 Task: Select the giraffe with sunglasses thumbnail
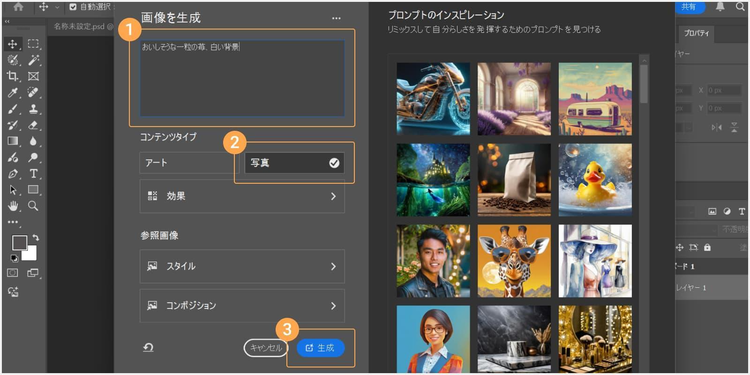pos(514,261)
